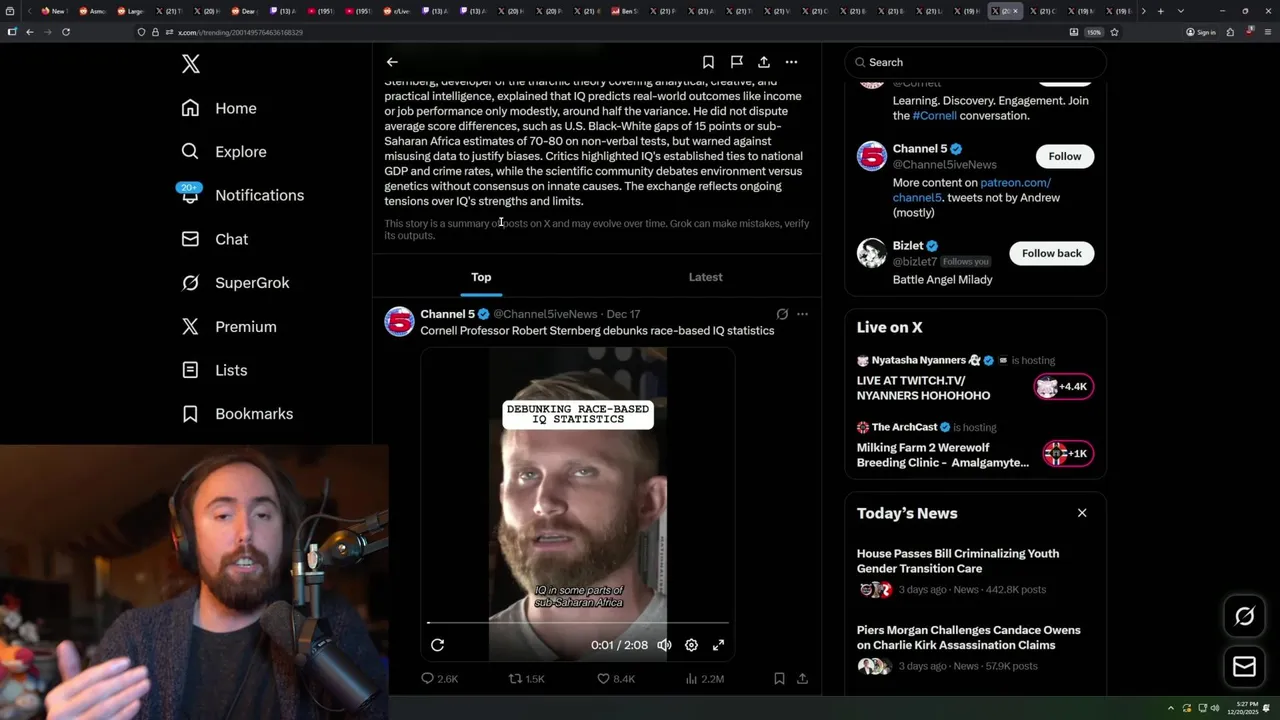Reload the page with the browser refresh button

tap(66, 32)
